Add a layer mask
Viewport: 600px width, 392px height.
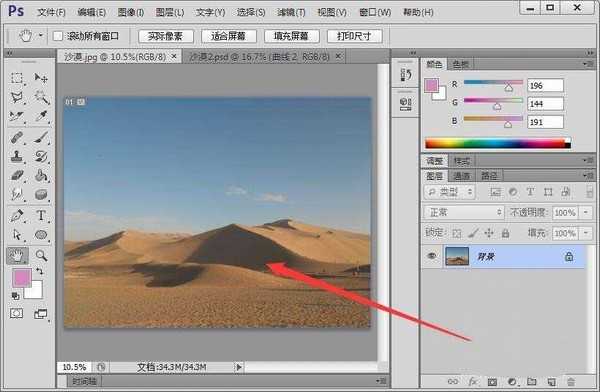pyautogui.click(x=492, y=382)
